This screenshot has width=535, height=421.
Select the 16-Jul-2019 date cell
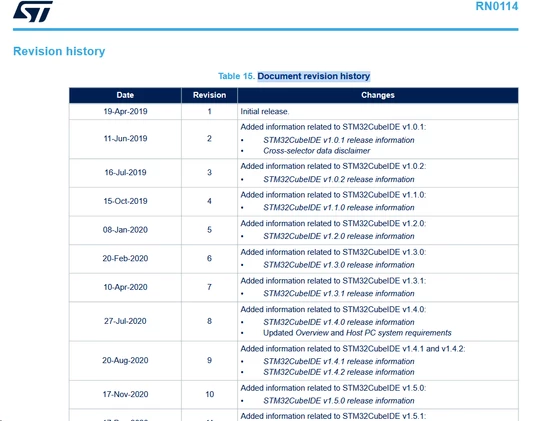point(125,172)
